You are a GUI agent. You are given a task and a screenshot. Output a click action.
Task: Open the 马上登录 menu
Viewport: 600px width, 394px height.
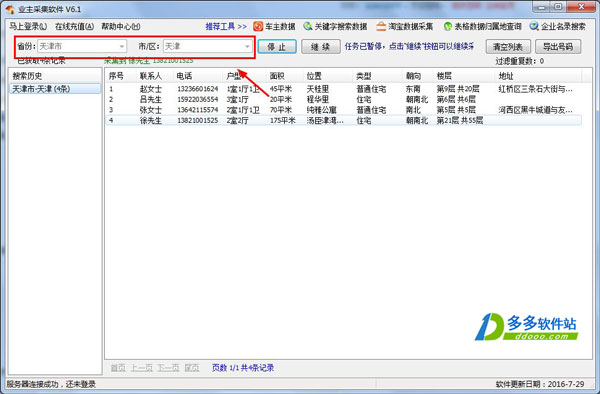pos(28,26)
